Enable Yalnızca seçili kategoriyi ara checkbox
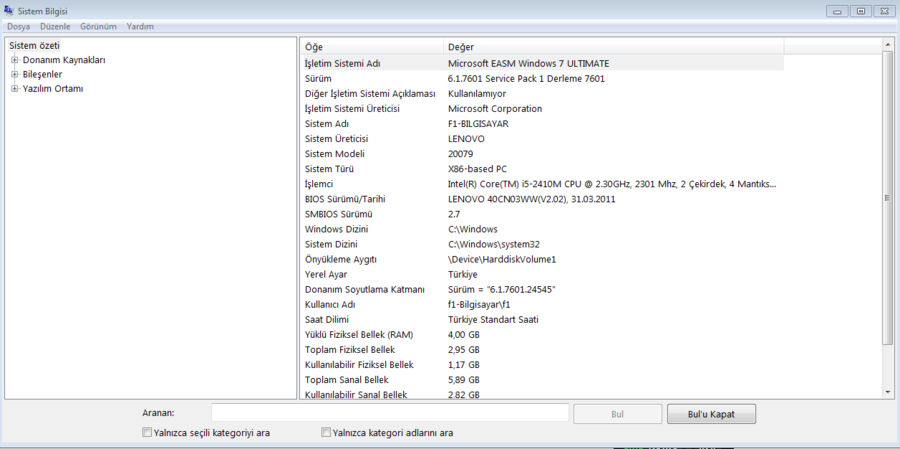This screenshot has width=900, height=449. pyautogui.click(x=147, y=432)
